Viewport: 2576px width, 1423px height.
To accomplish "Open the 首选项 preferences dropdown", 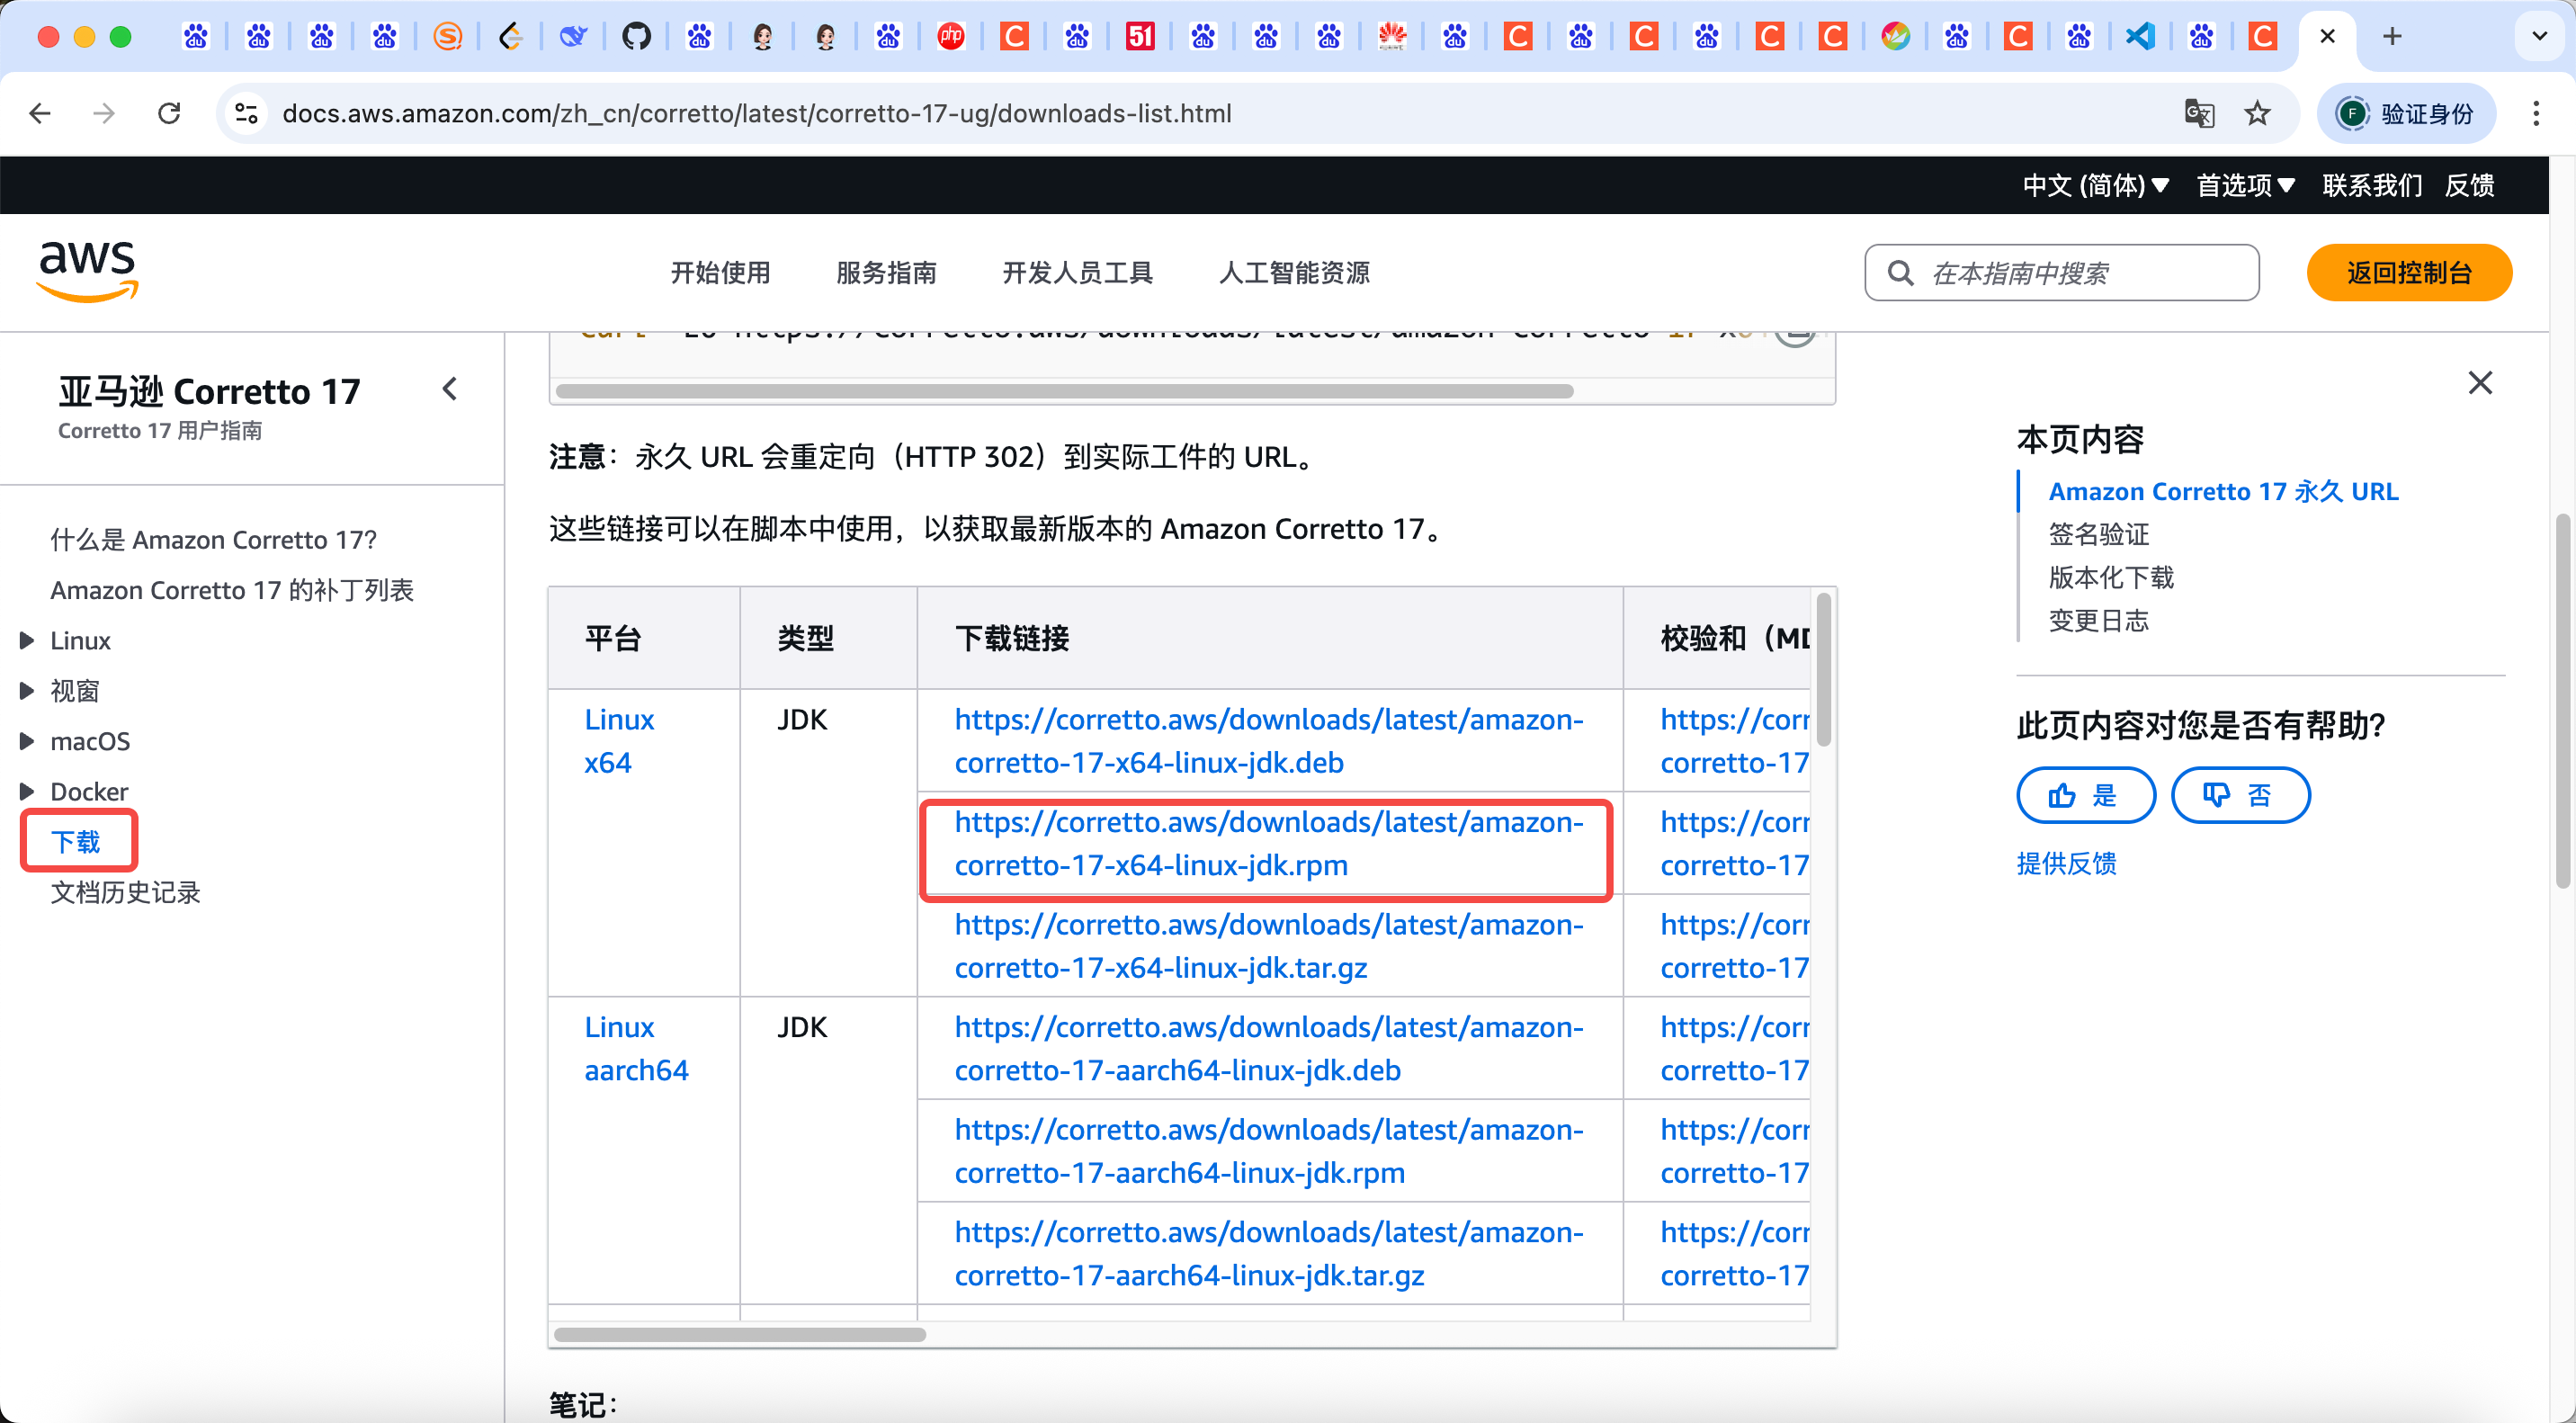I will (x=2244, y=185).
